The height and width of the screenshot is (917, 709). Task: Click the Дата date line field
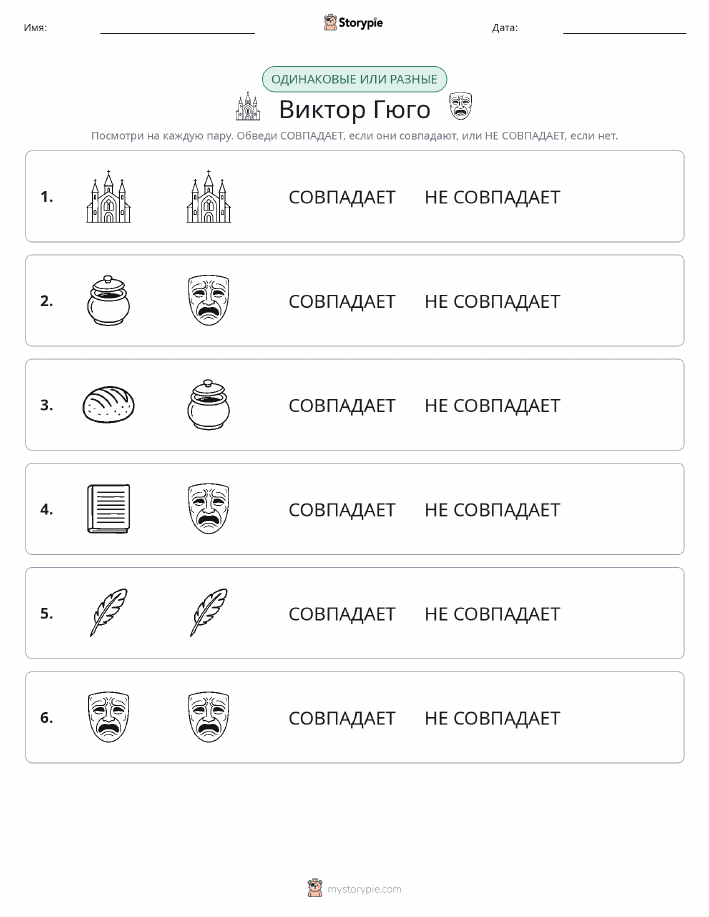(x=625, y=27)
